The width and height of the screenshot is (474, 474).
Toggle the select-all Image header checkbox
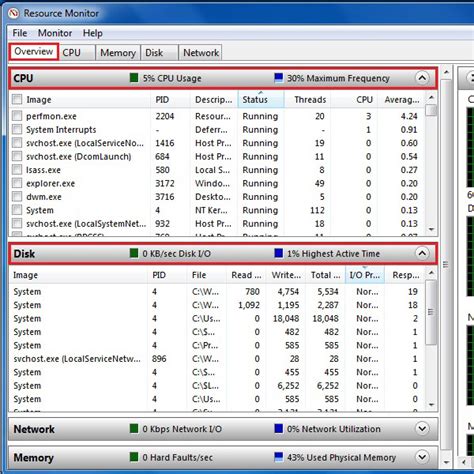point(17,99)
